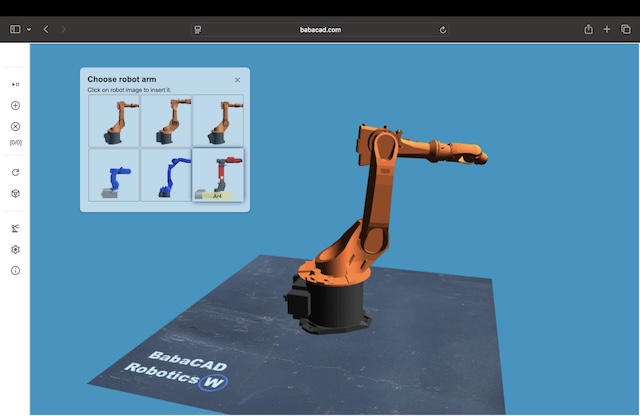Click the 3D cube view icon
This screenshot has height=416, width=640.
[16, 194]
